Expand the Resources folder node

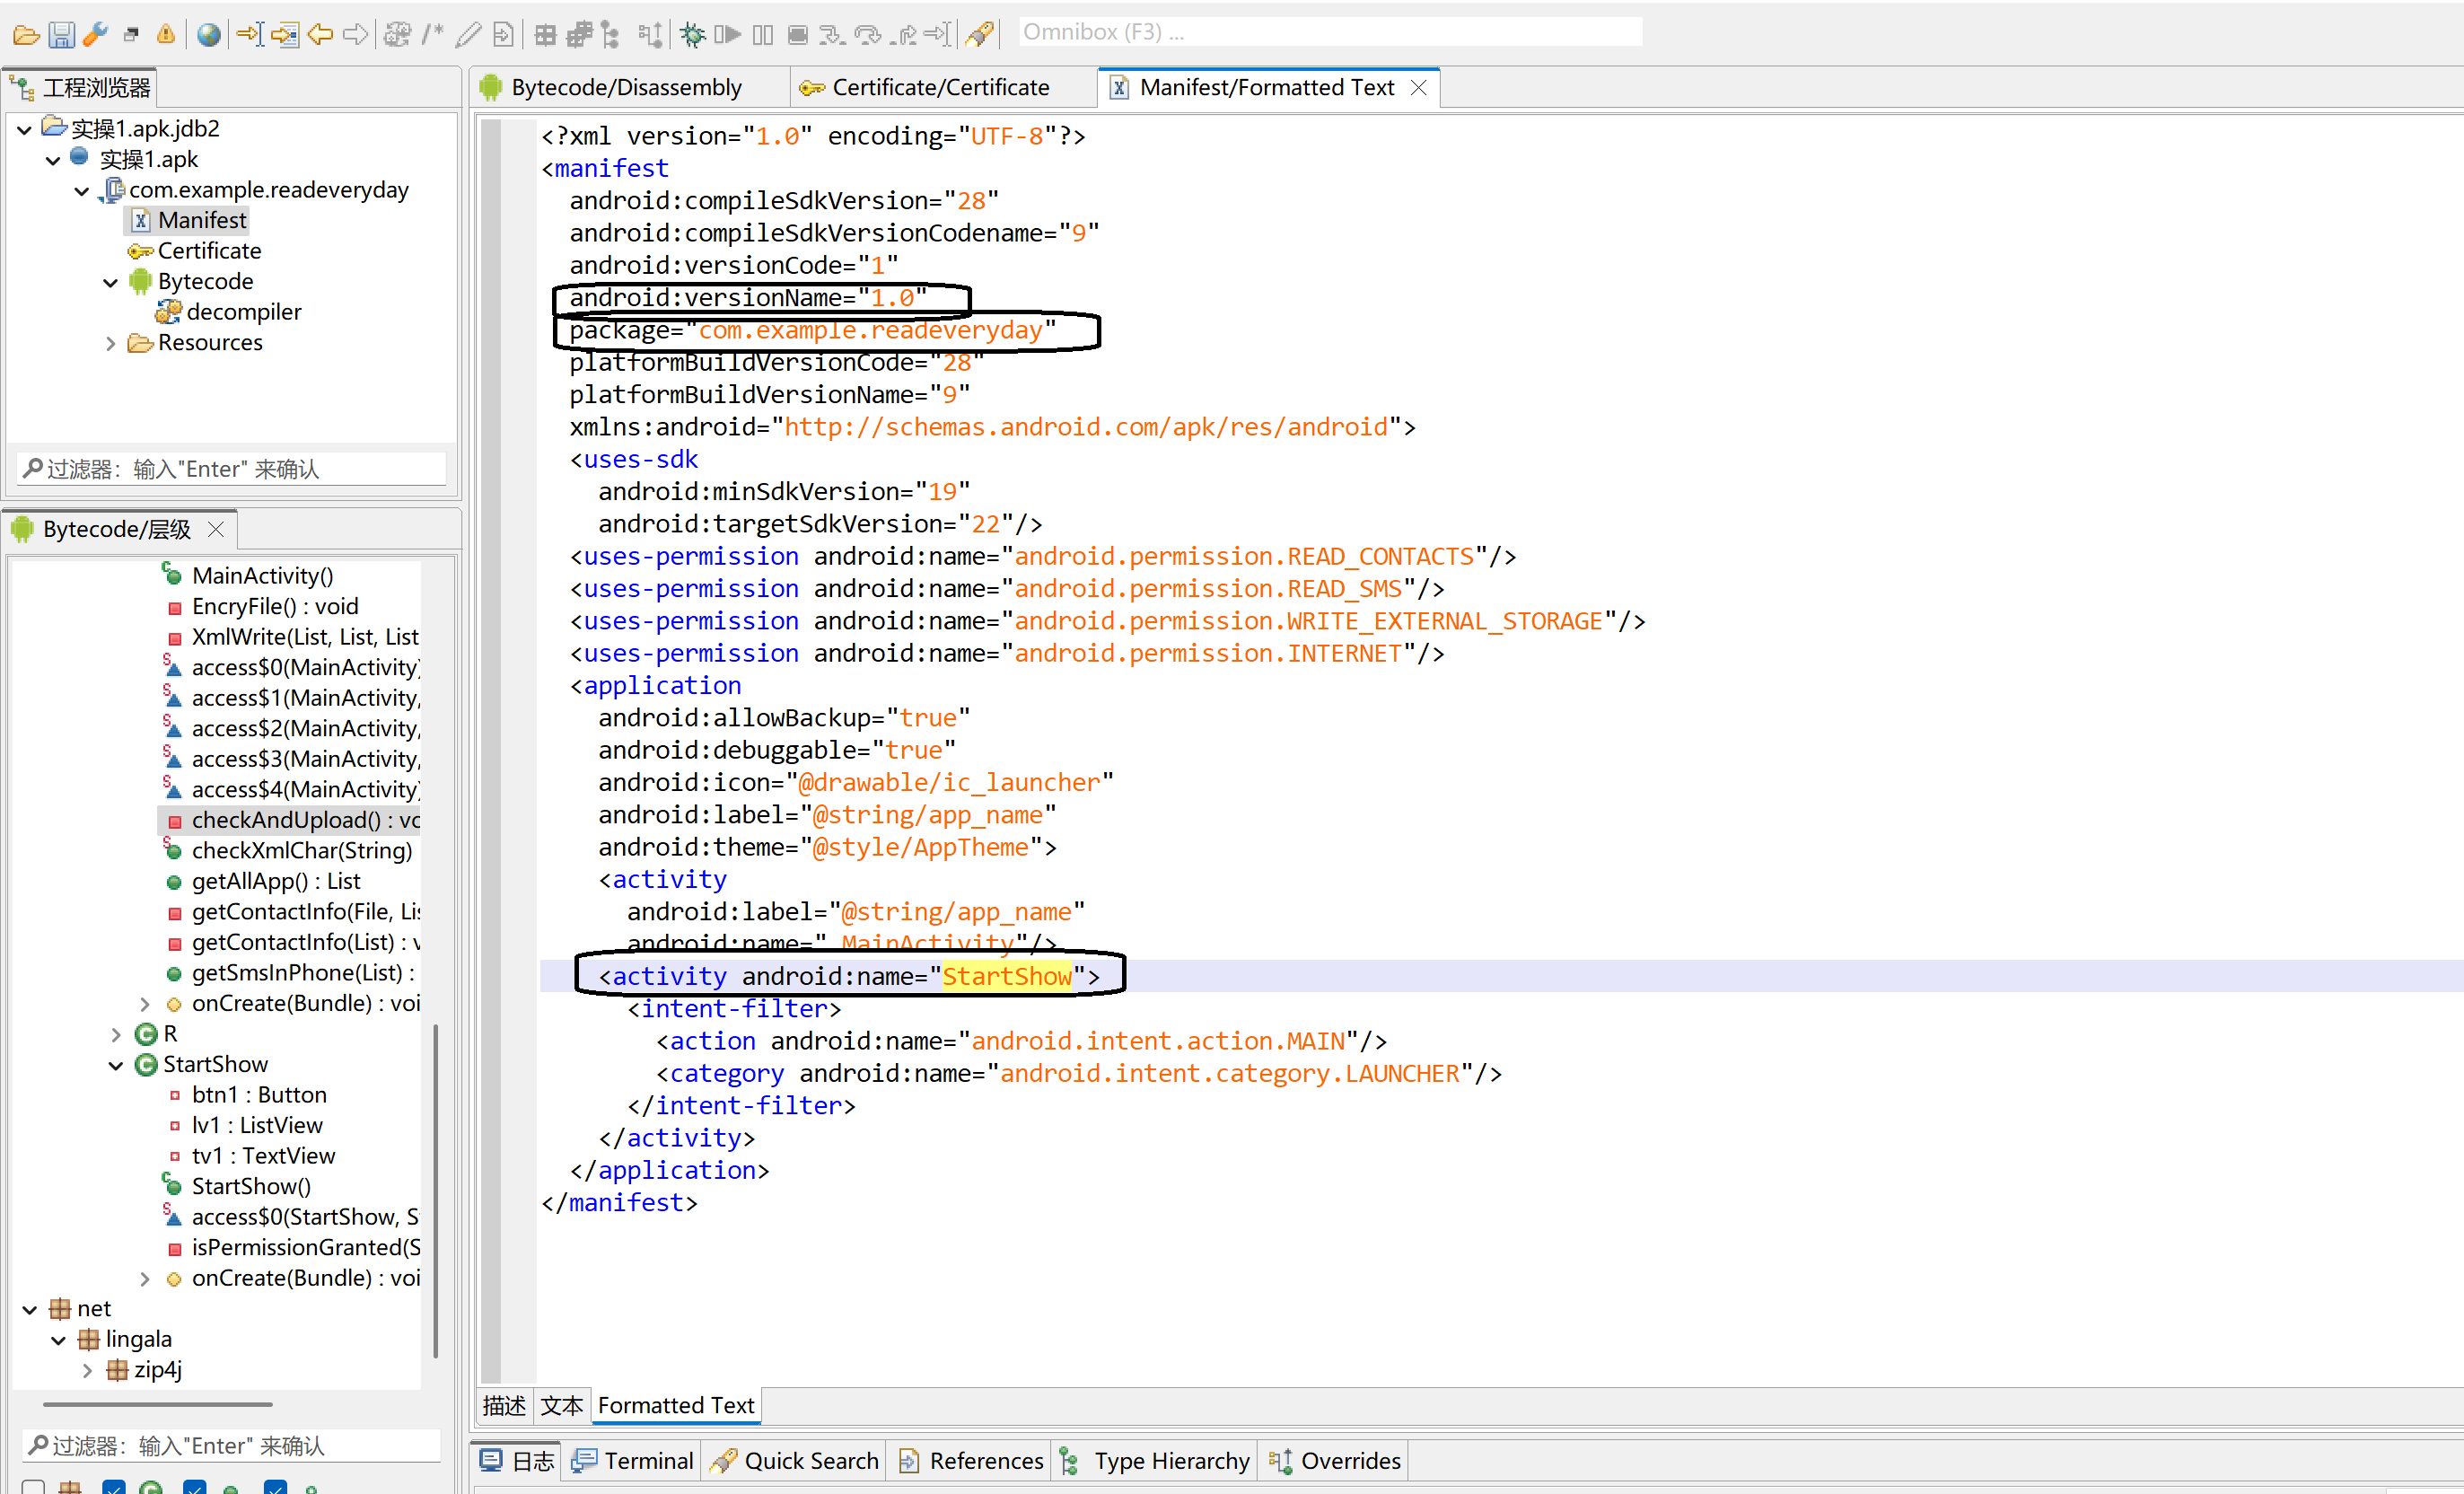pyautogui.click(x=111, y=343)
